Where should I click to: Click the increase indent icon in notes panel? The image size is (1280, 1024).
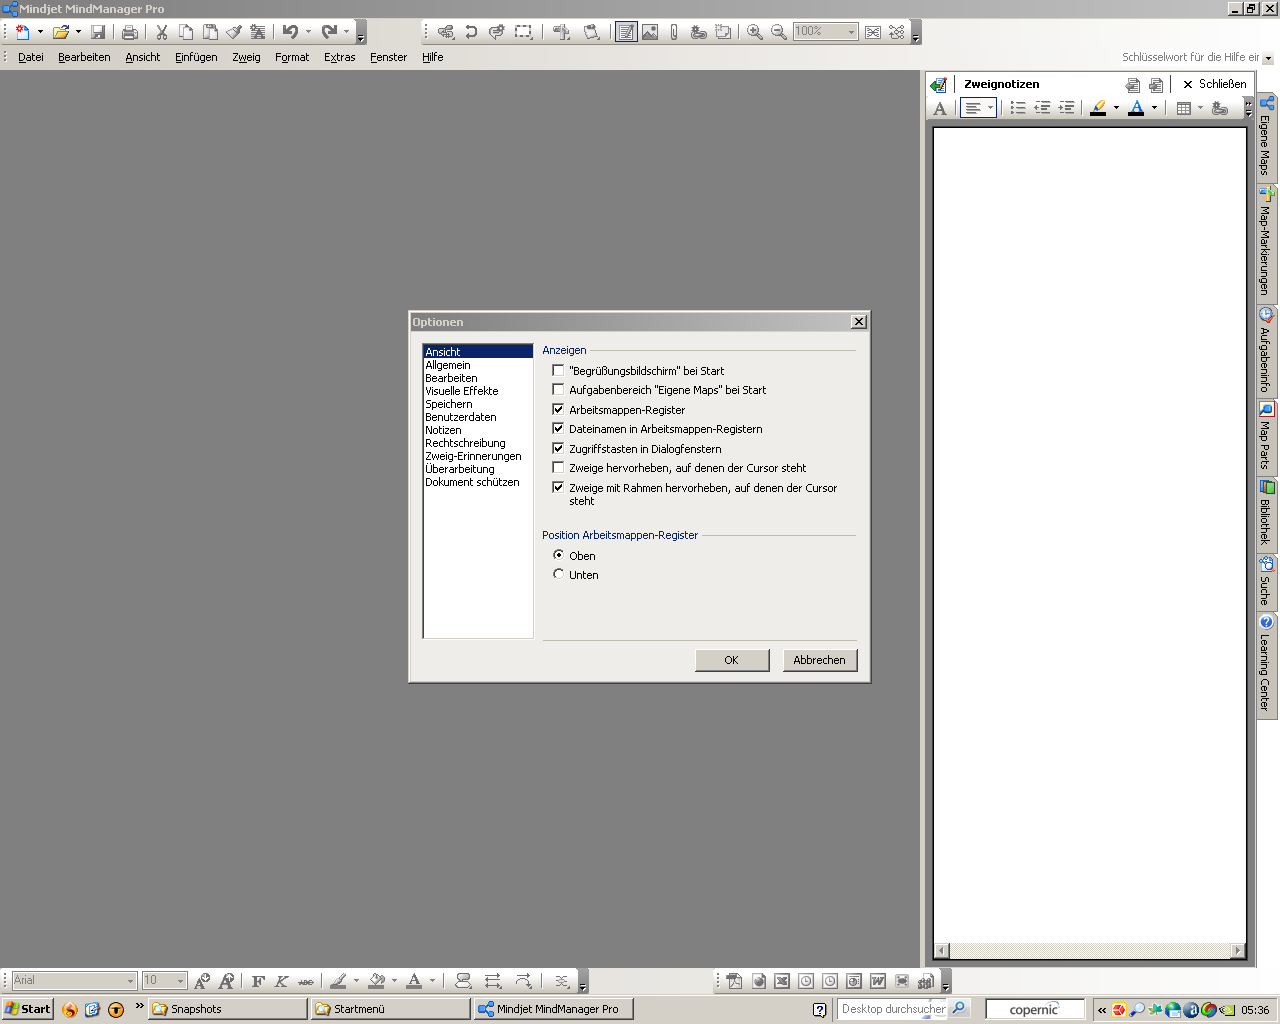[1066, 108]
